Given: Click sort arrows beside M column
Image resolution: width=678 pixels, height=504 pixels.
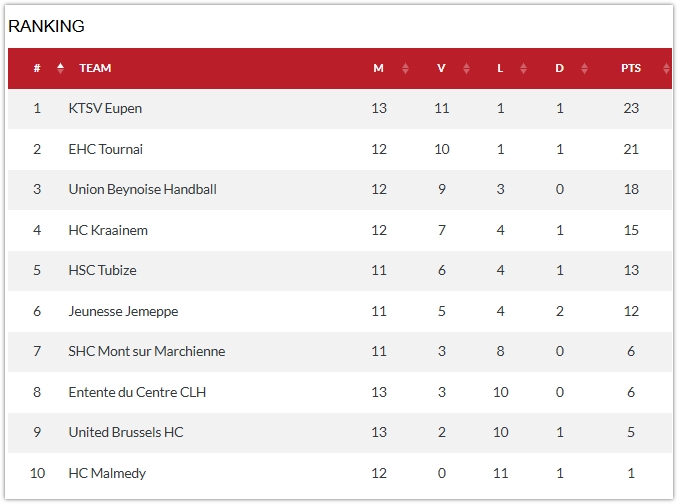Looking at the screenshot, I should 405,69.
